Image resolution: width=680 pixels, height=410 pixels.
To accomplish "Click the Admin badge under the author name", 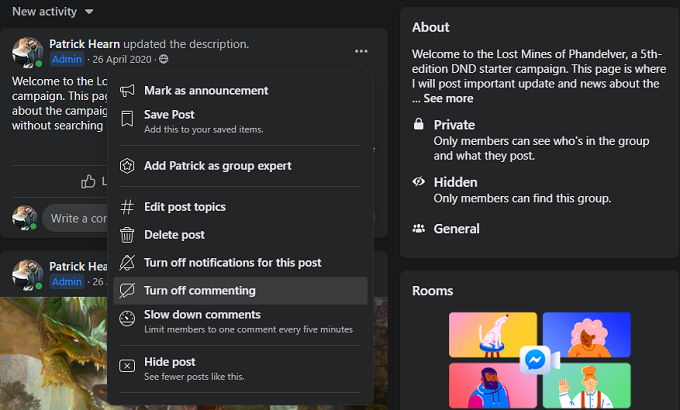I will [x=67, y=59].
